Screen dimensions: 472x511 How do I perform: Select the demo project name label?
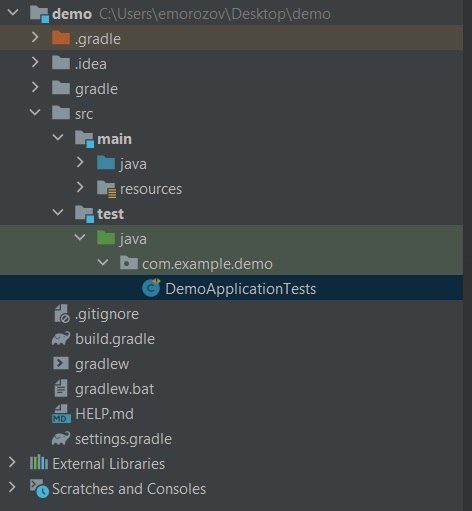tap(72, 14)
